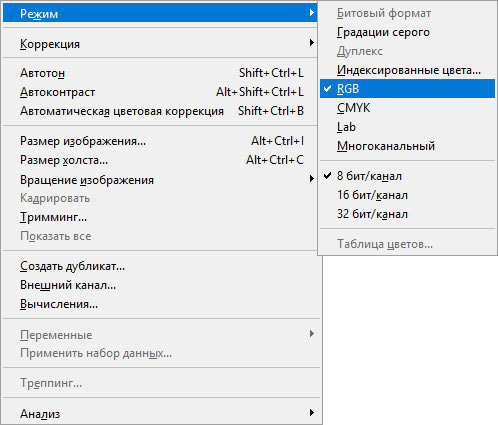Screen dimensions: 498x425
Task: Switch mode to Градации серого
Action: point(407,32)
